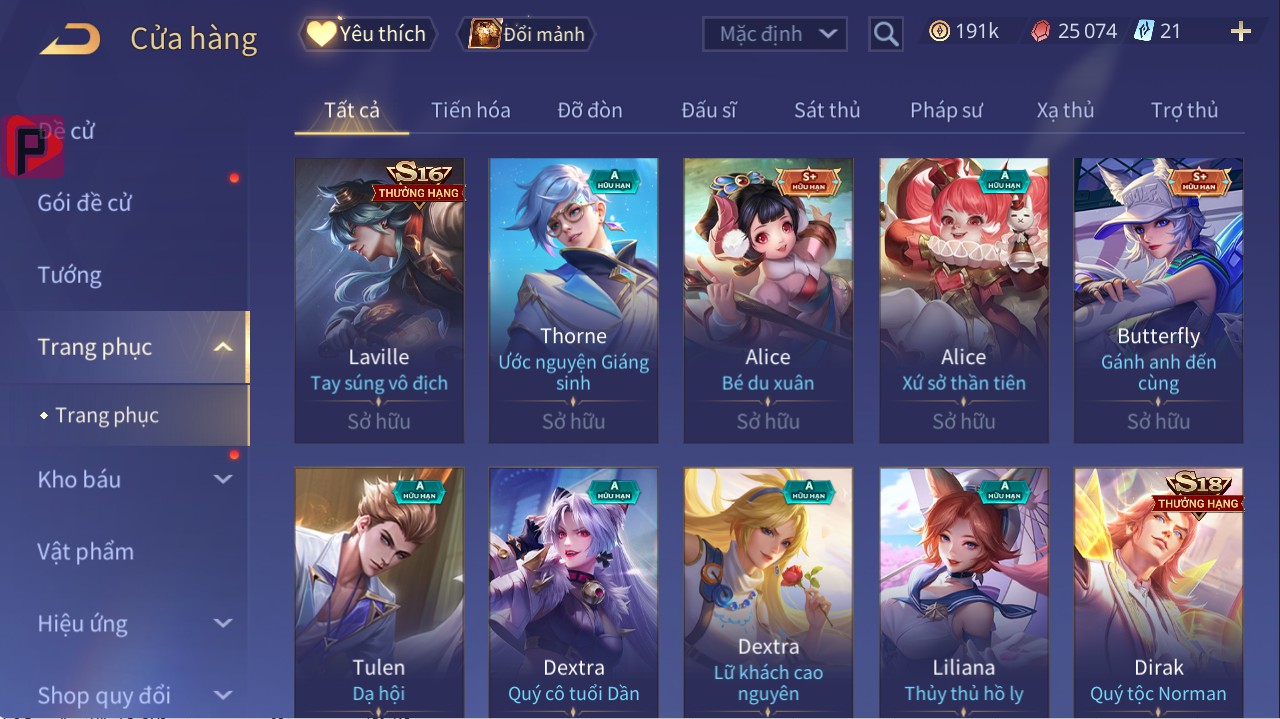Viewport: 1280px width, 719px height.
Task: Click the red ruby currency icon
Action: [x=1041, y=32]
